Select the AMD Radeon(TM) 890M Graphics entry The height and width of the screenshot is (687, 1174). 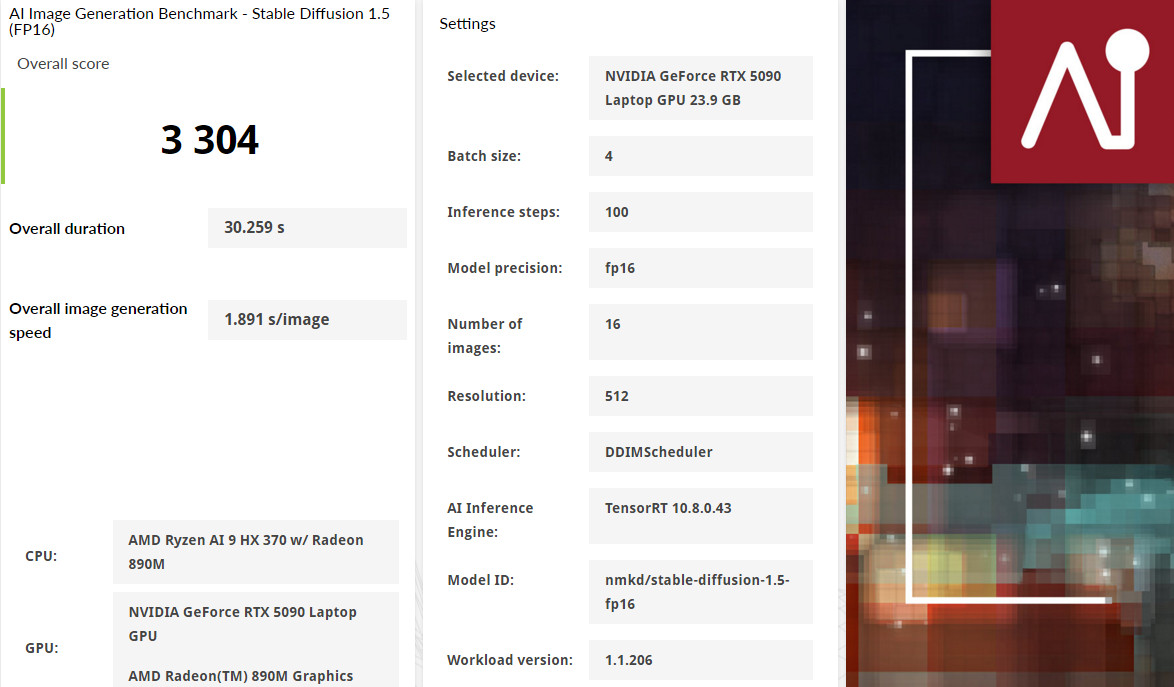click(240, 676)
